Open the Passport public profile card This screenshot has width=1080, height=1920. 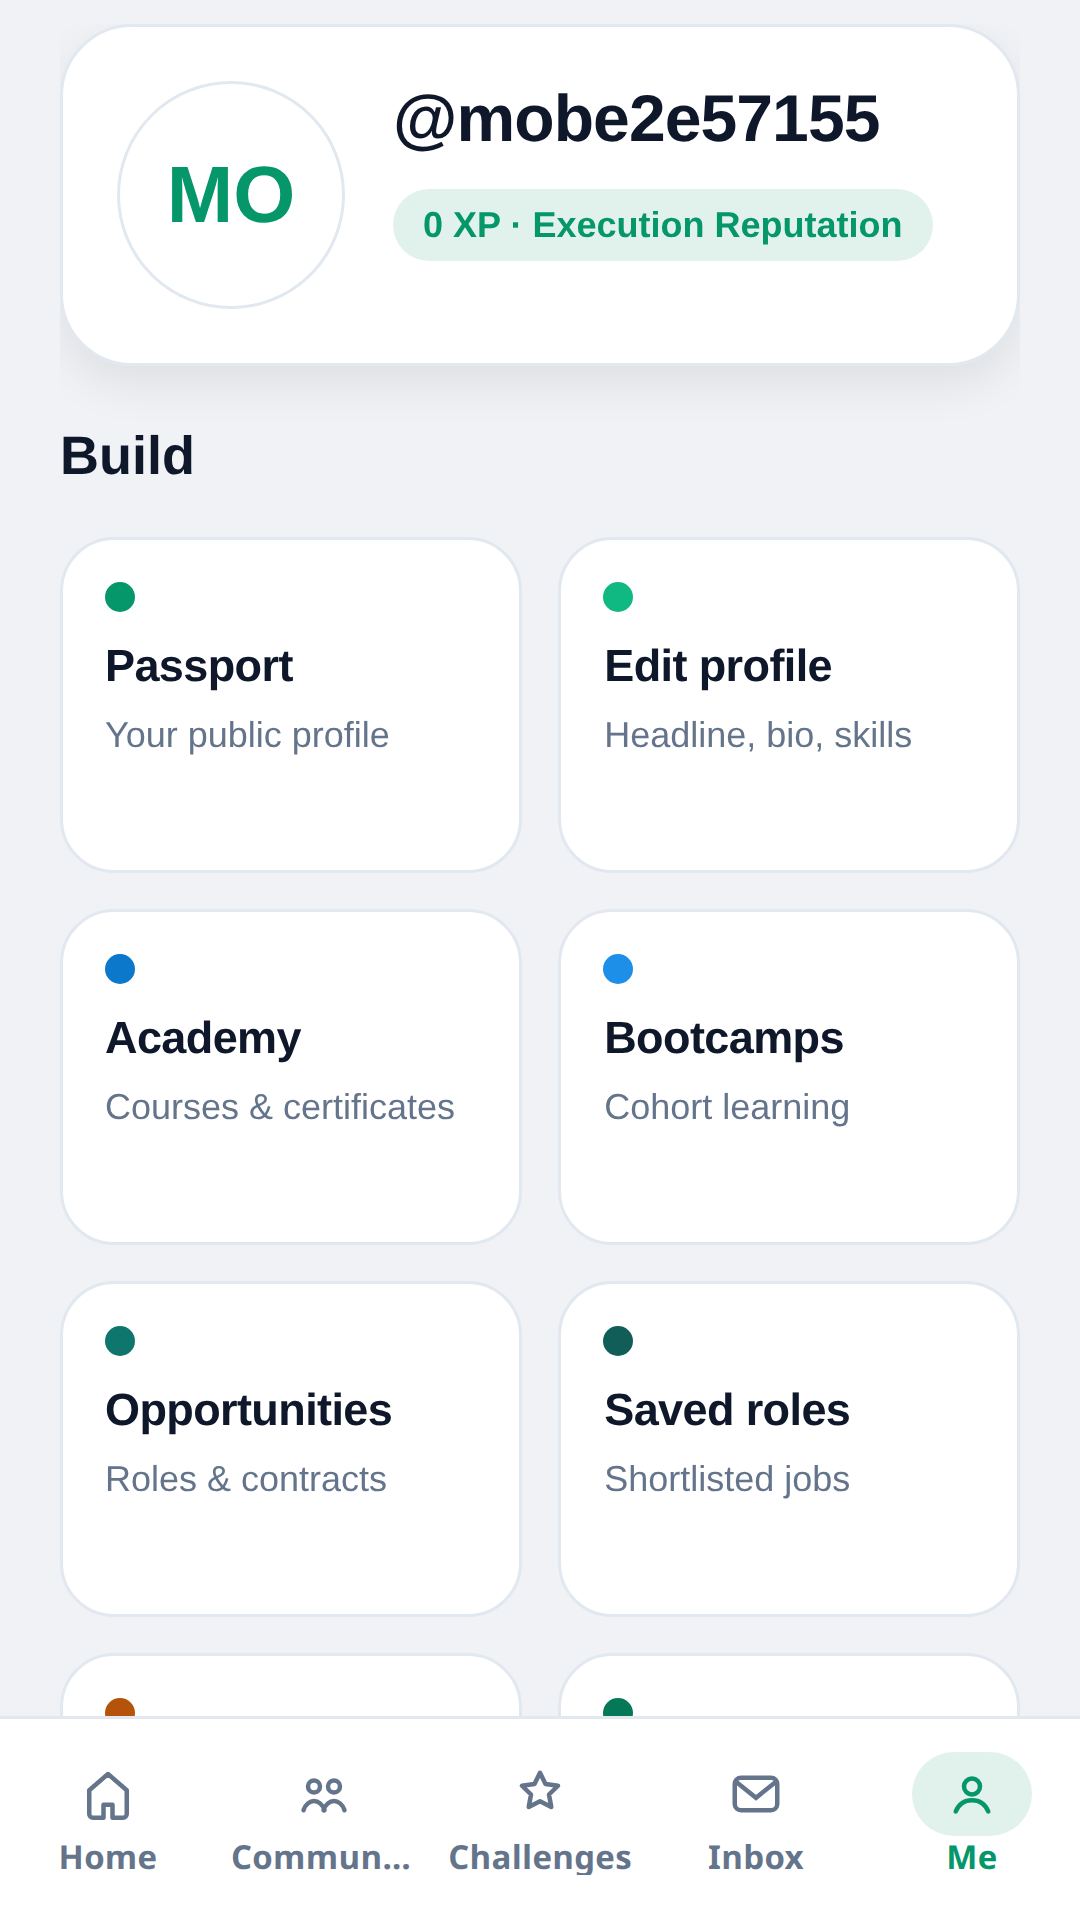pos(291,705)
